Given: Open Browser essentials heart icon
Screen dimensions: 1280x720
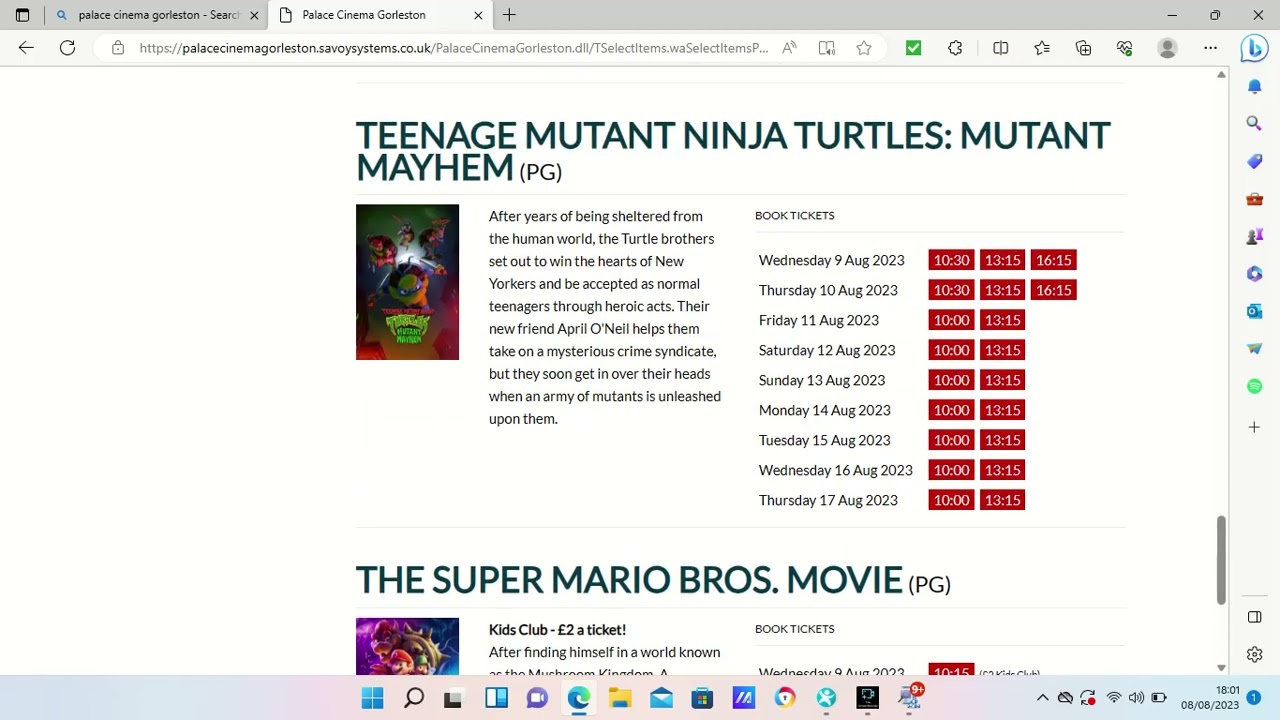Looking at the screenshot, I should (x=1125, y=48).
